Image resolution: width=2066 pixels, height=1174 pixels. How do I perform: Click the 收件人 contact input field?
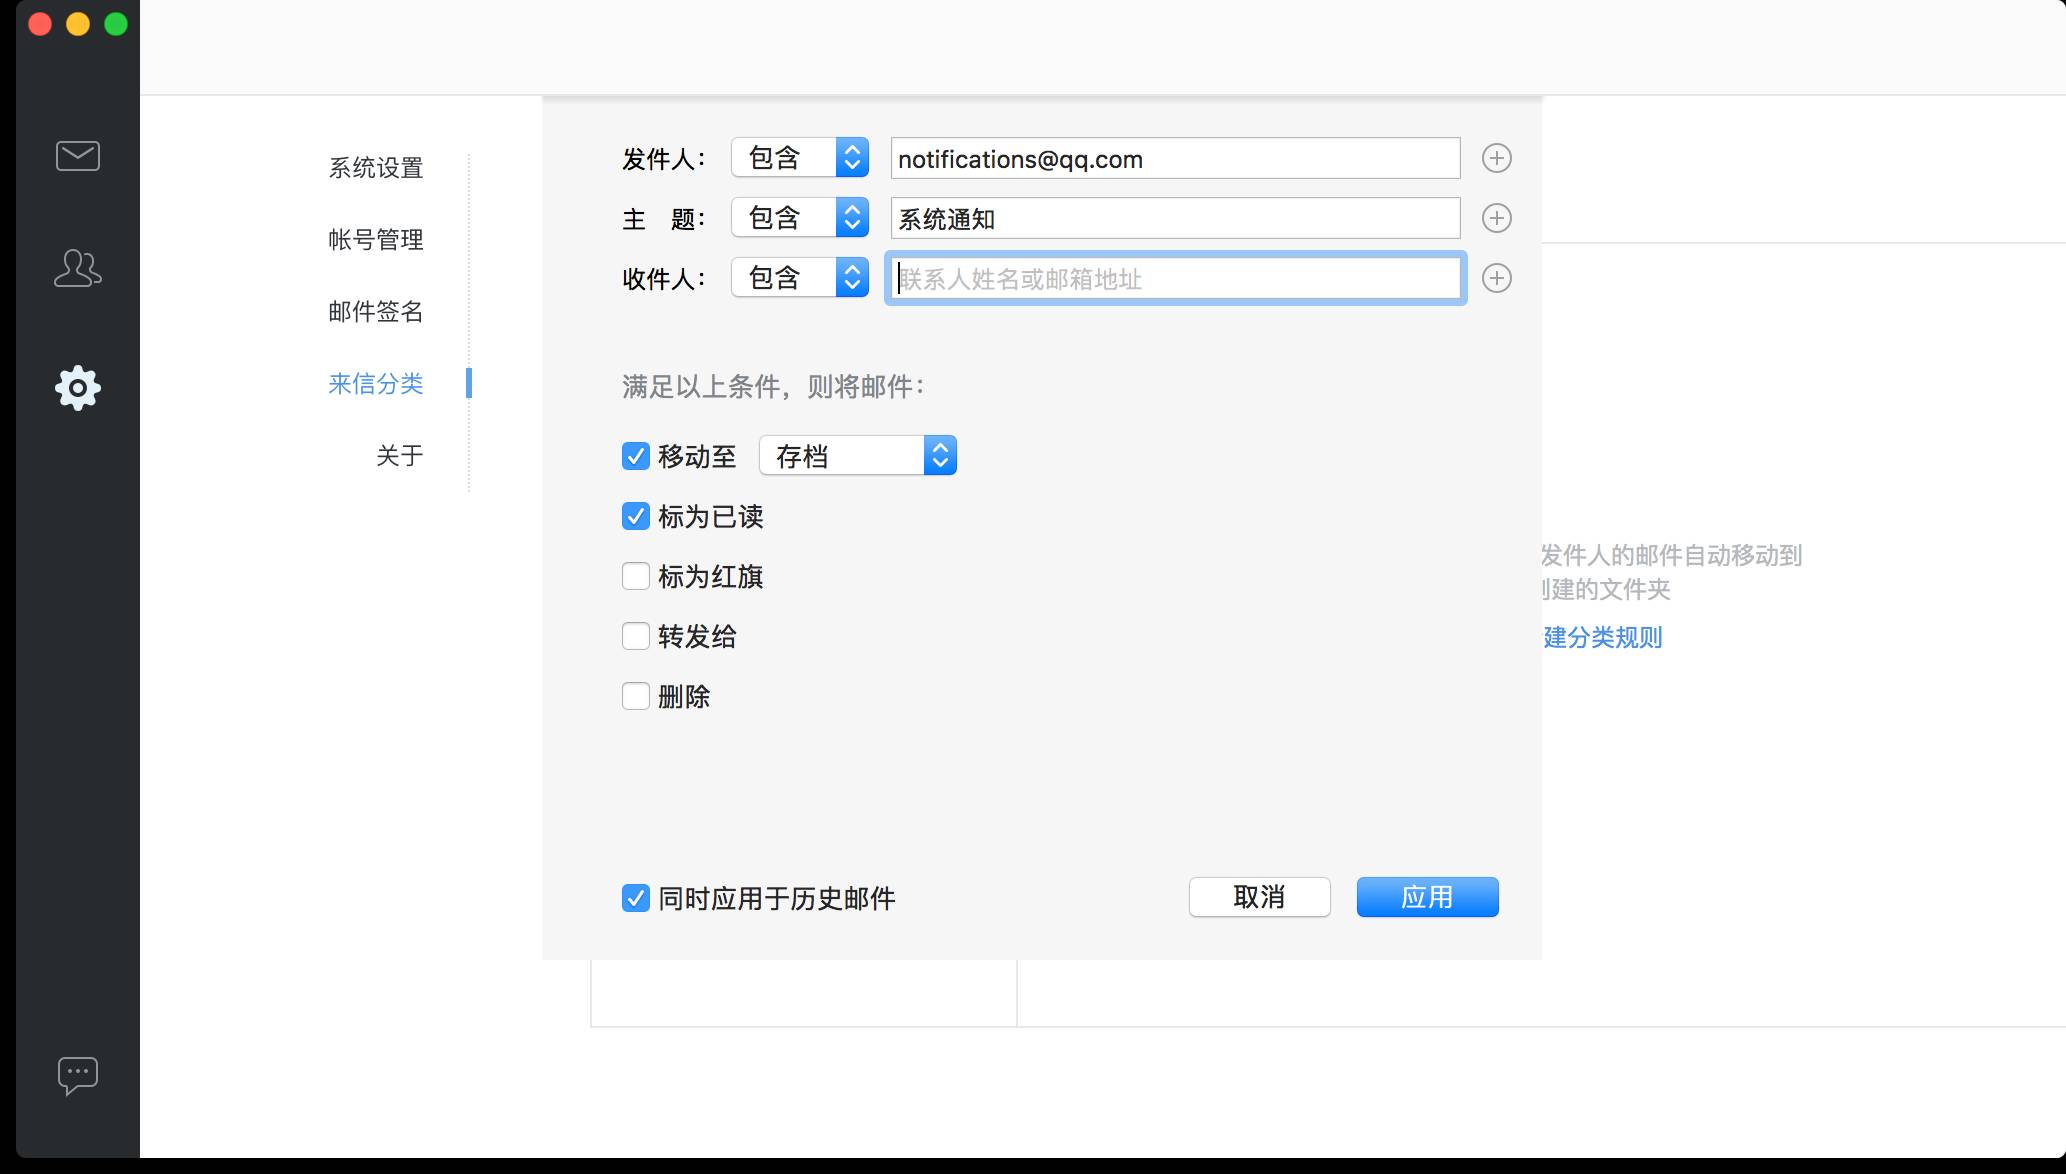1175,279
